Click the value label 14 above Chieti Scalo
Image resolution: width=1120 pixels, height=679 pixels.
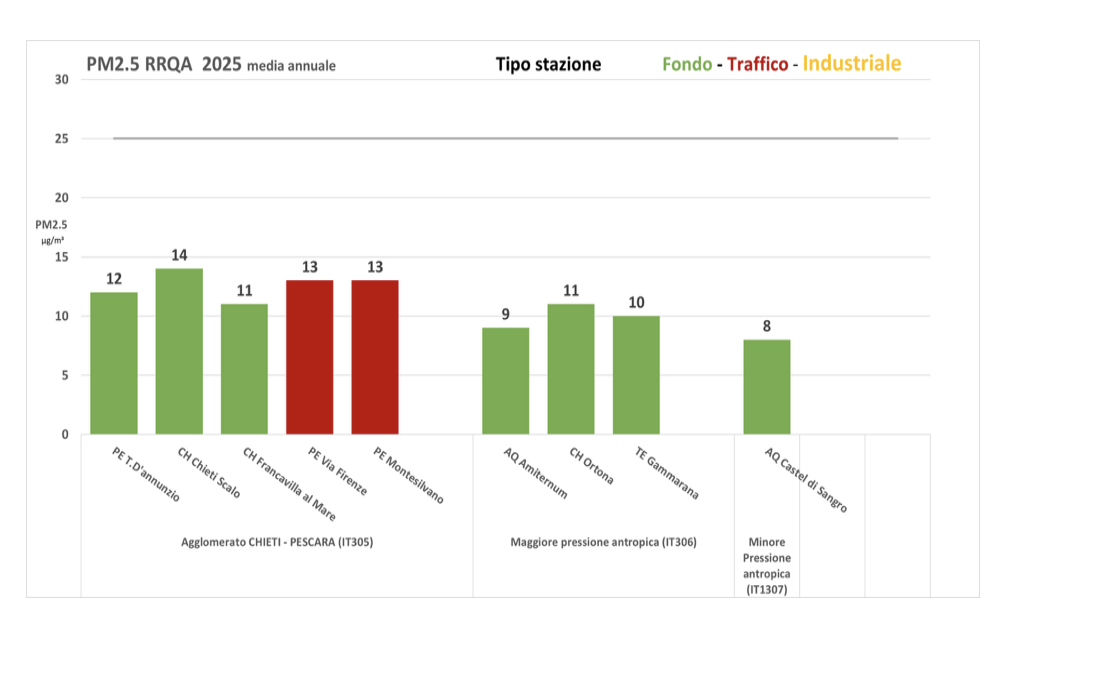(179, 255)
